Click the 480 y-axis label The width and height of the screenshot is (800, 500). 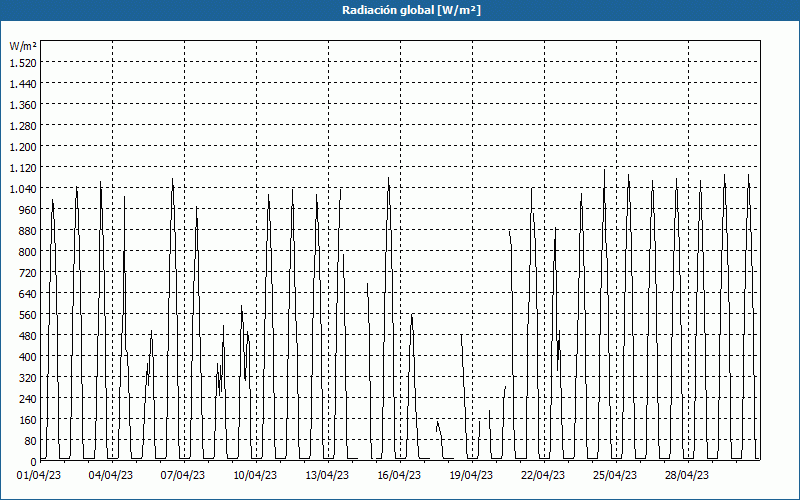[x=28, y=336]
